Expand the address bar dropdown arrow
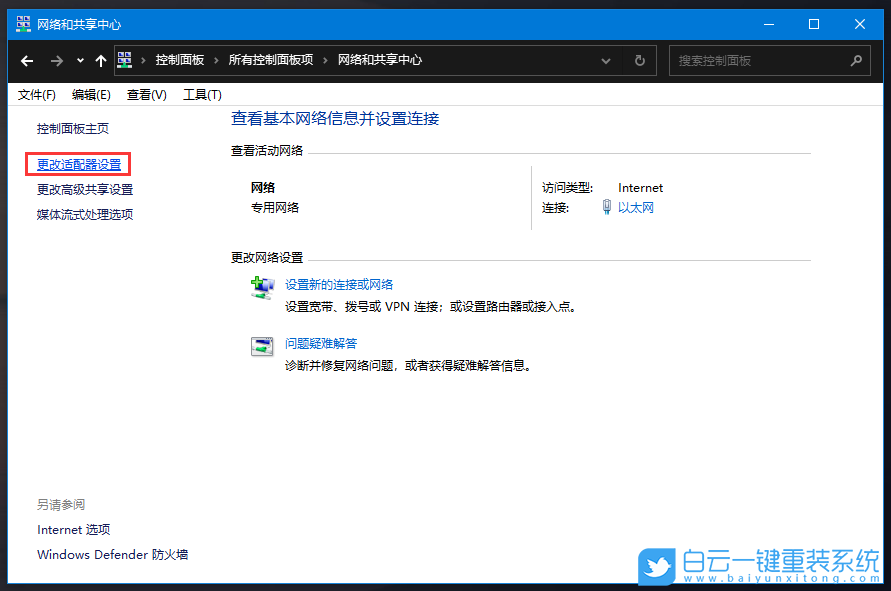The width and height of the screenshot is (891, 591). (606, 61)
